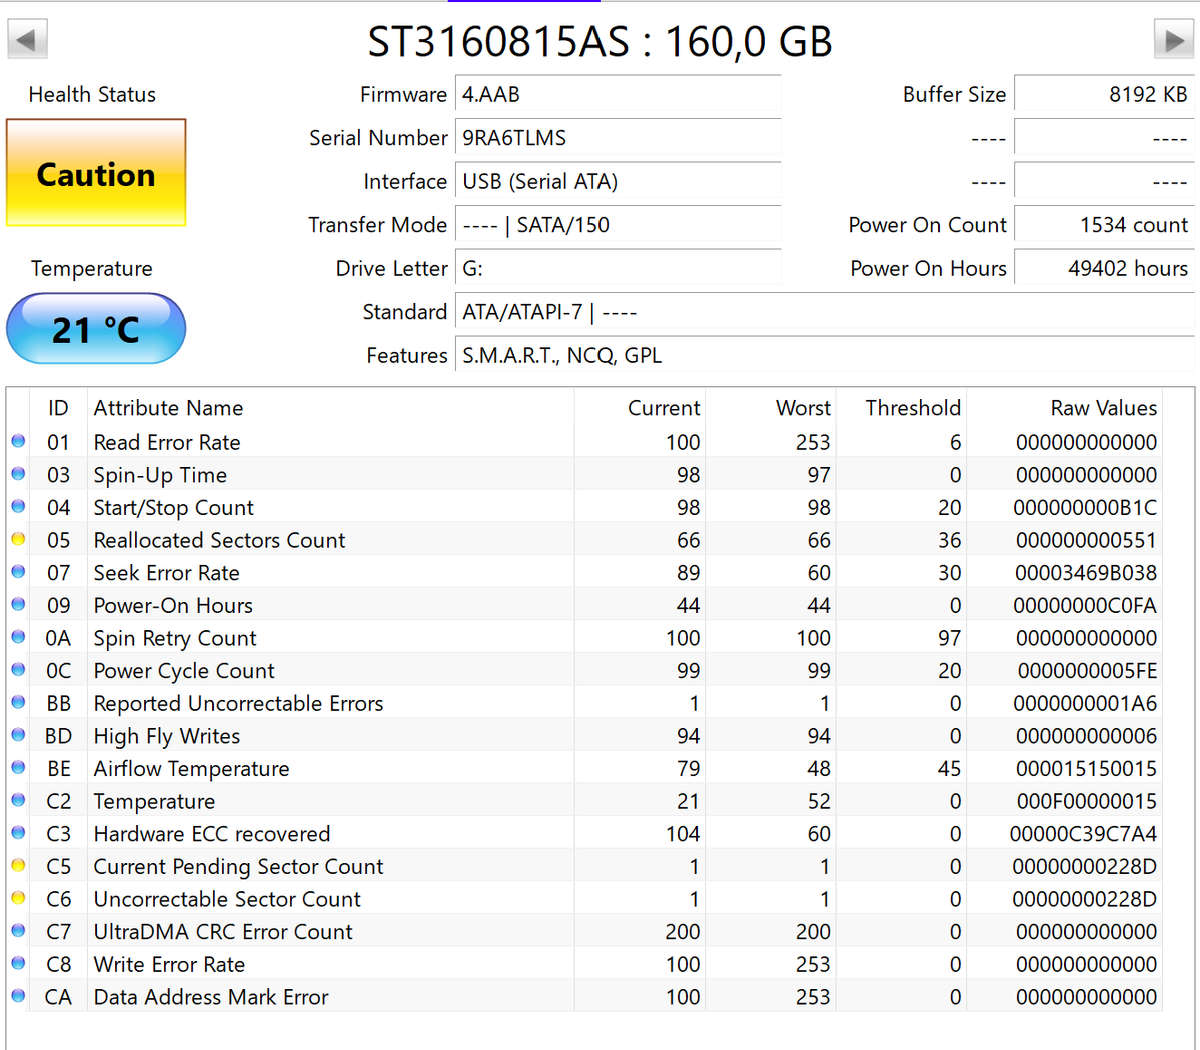Click the Caution health status badge
This screenshot has height=1050, width=1200.
[x=95, y=173]
